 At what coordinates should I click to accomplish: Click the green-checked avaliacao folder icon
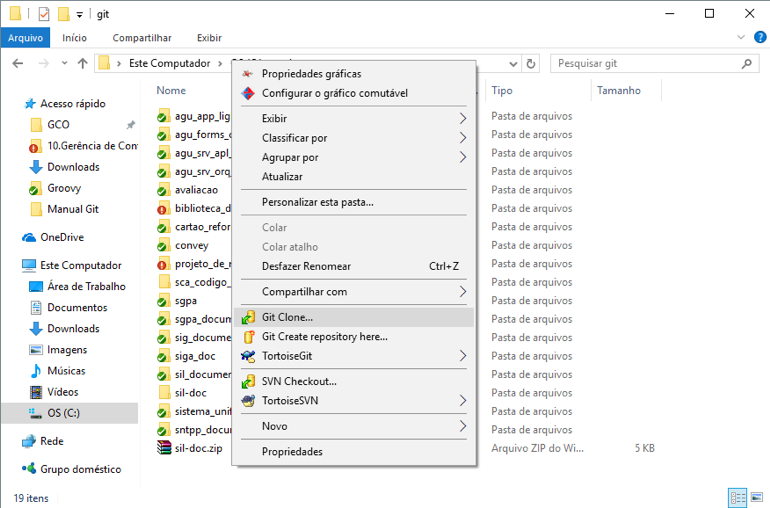coord(164,190)
